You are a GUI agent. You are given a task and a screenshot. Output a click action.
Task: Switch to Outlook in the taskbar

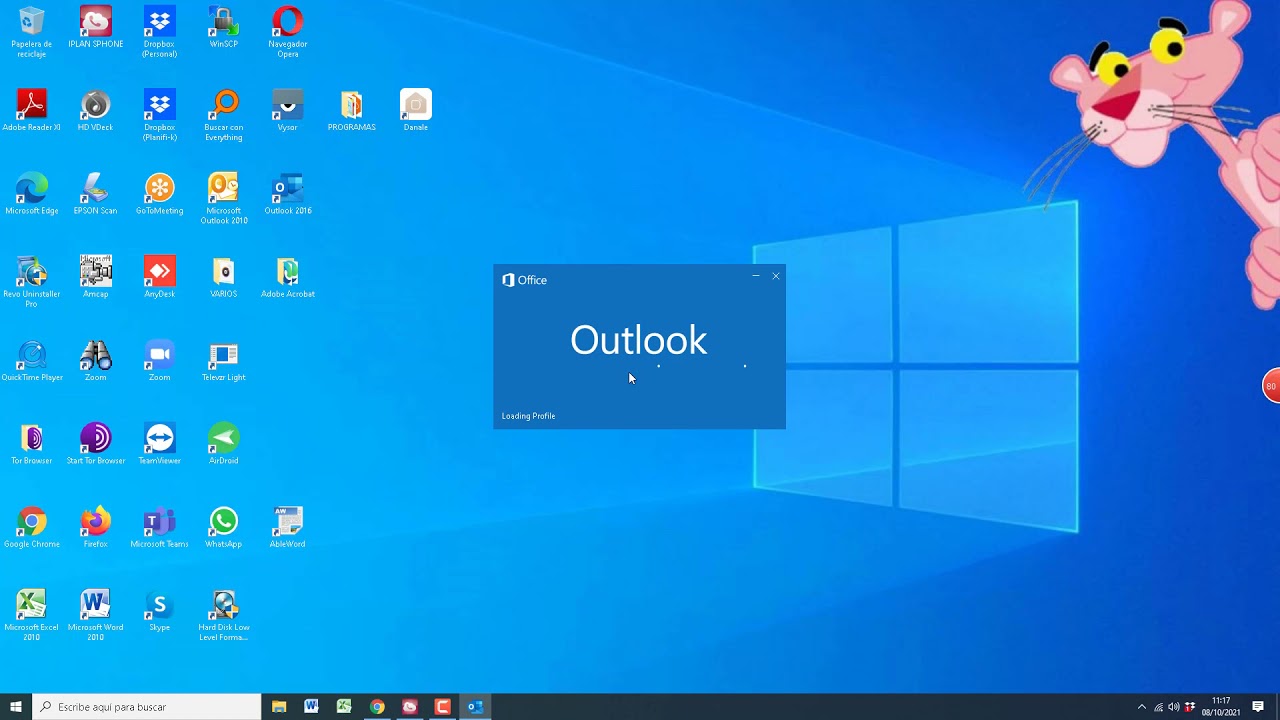[475, 707]
